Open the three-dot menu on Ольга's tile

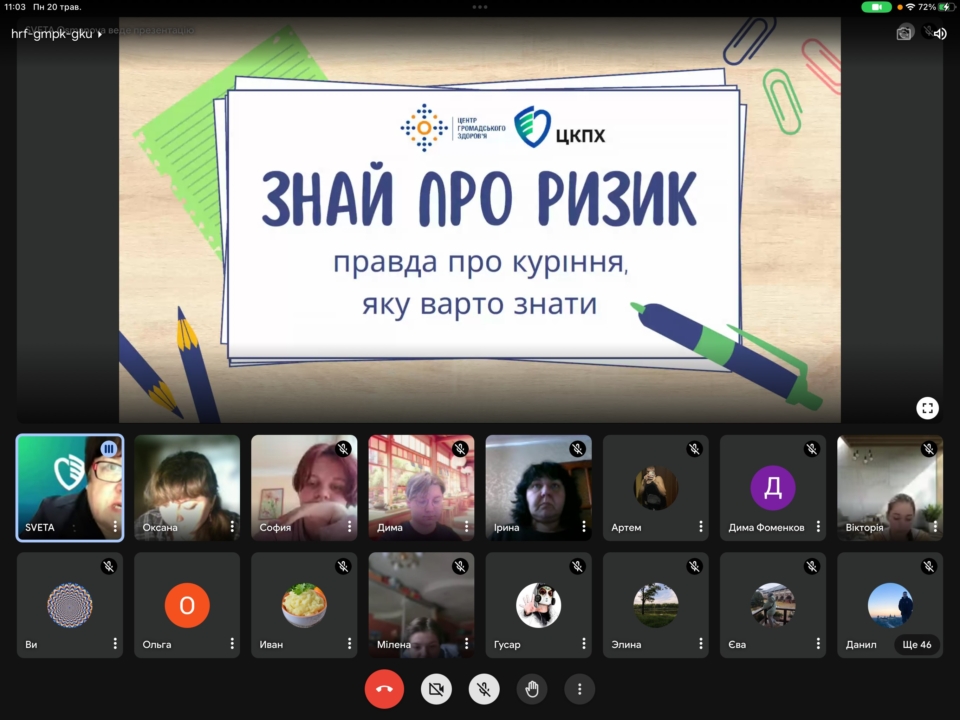232,644
